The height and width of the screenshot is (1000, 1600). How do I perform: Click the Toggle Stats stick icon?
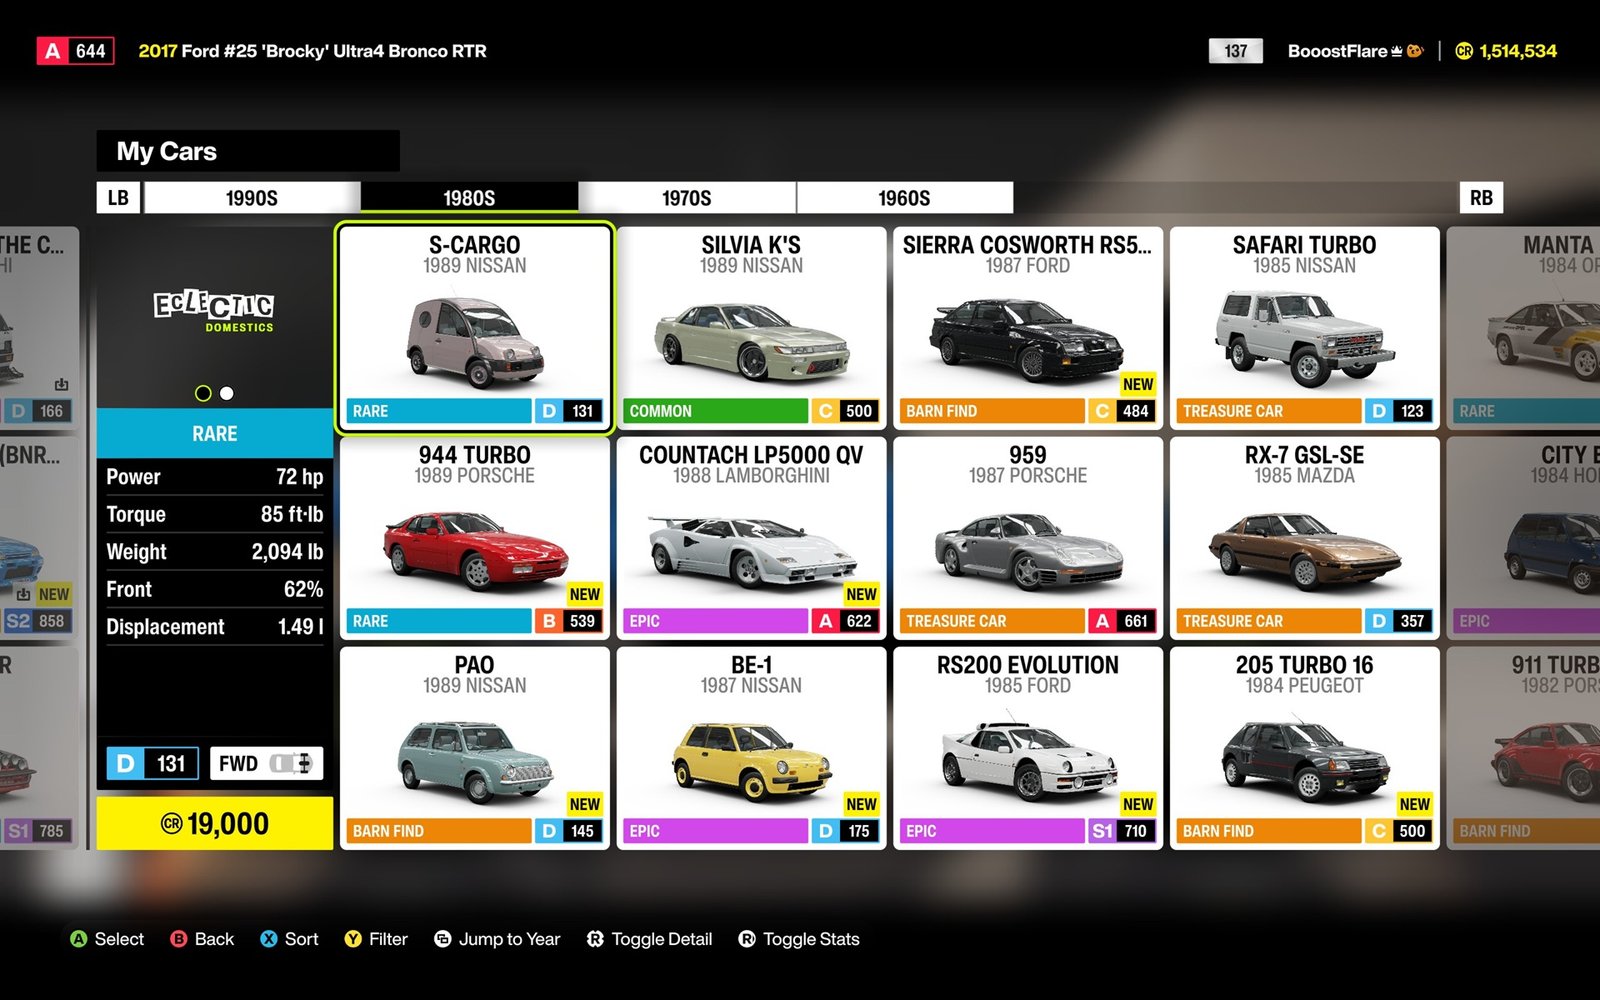pos(747,939)
